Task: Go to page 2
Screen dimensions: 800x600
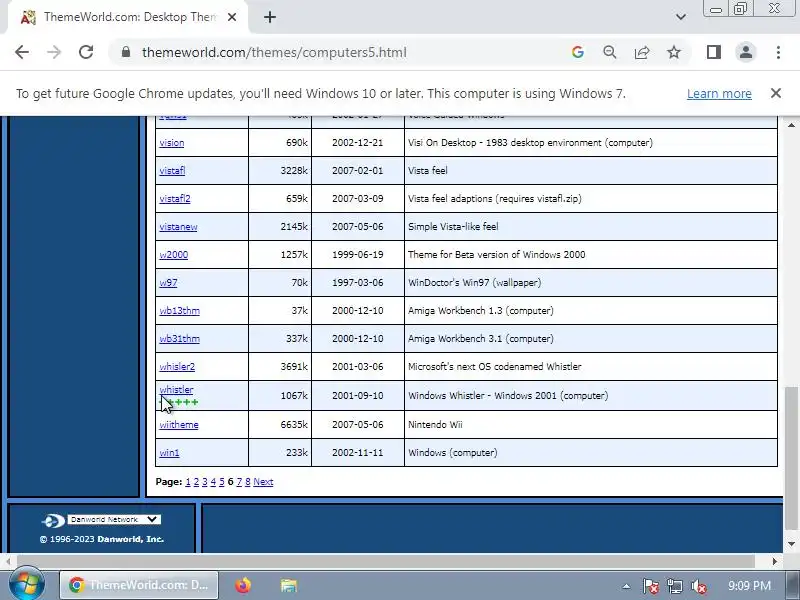Action: [196, 482]
